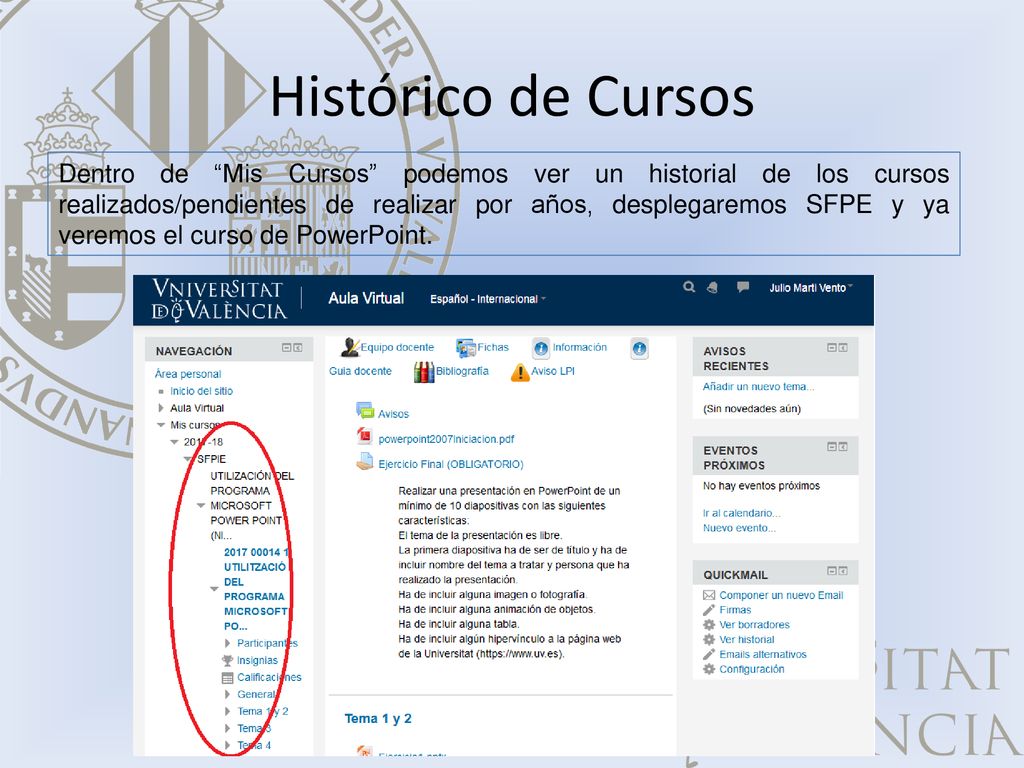1024x768 pixels.
Task: Go to Inicio del sitio
Action: coord(201,391)
